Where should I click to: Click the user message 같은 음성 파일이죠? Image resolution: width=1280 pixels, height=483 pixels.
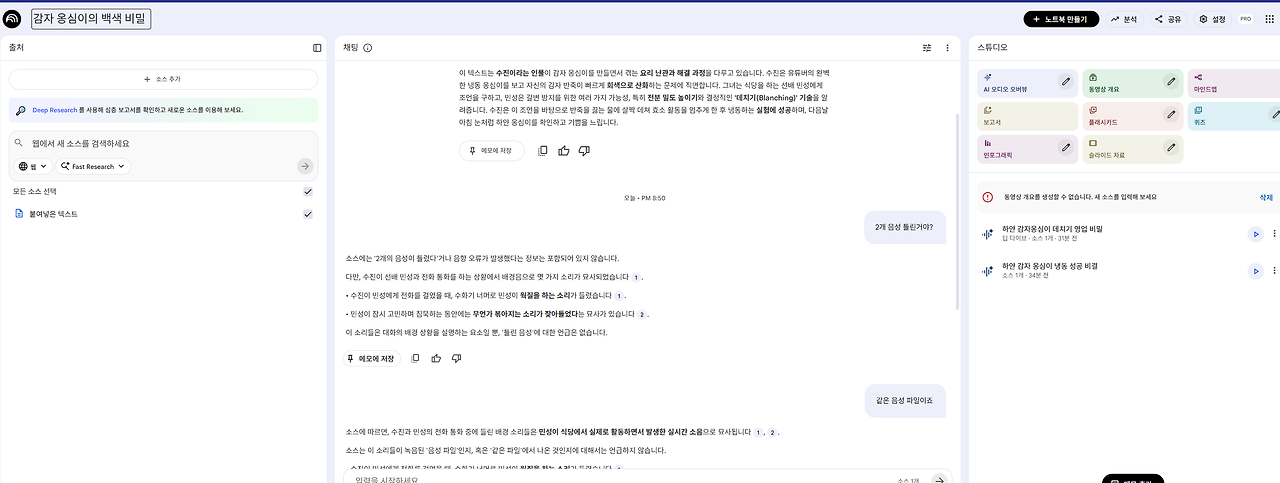pos(904,401)
